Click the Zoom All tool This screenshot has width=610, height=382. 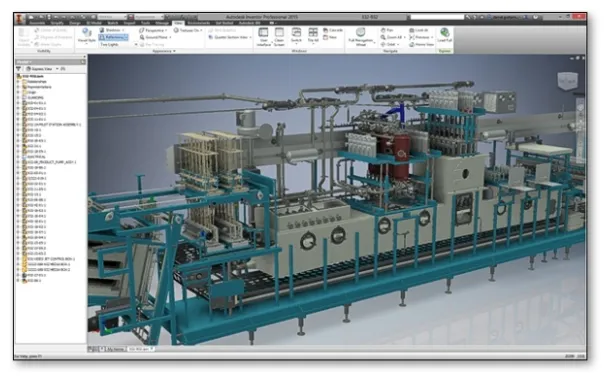click(391, 37)
